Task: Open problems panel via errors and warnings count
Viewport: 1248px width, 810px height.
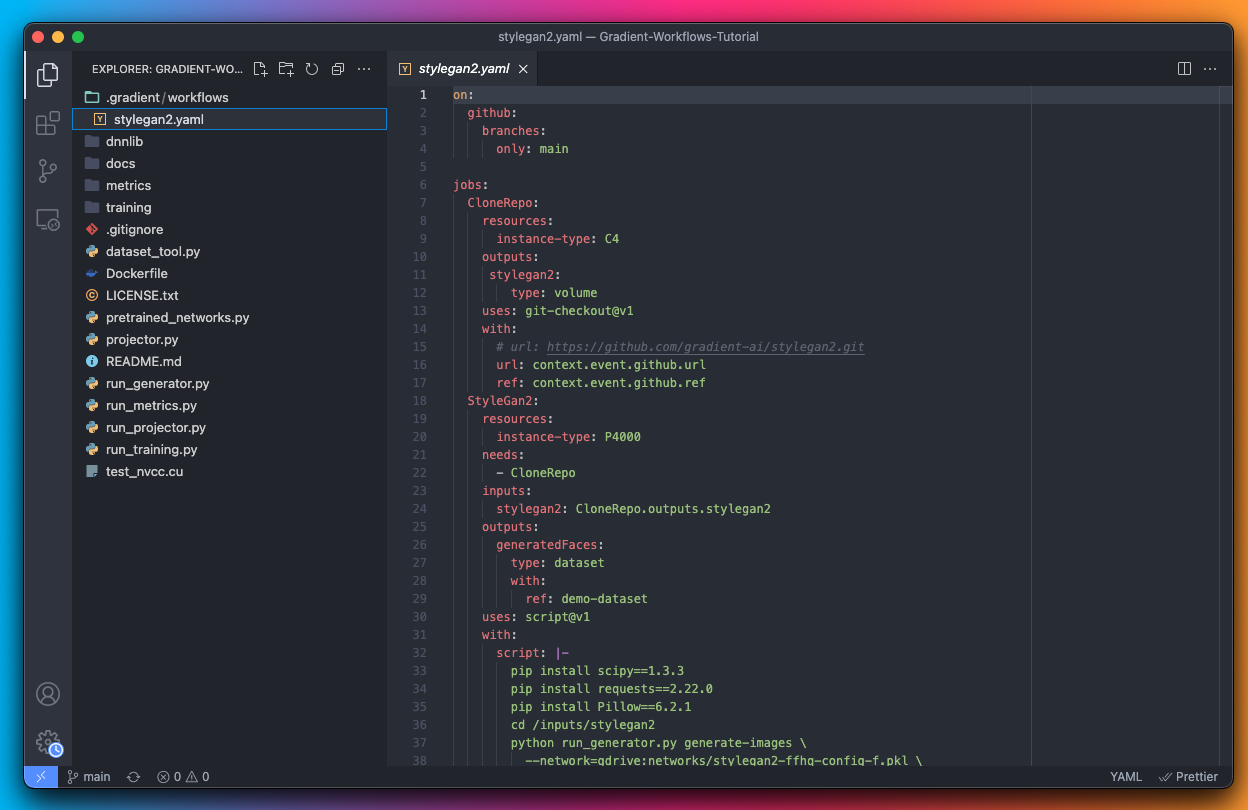Action: 183,776
